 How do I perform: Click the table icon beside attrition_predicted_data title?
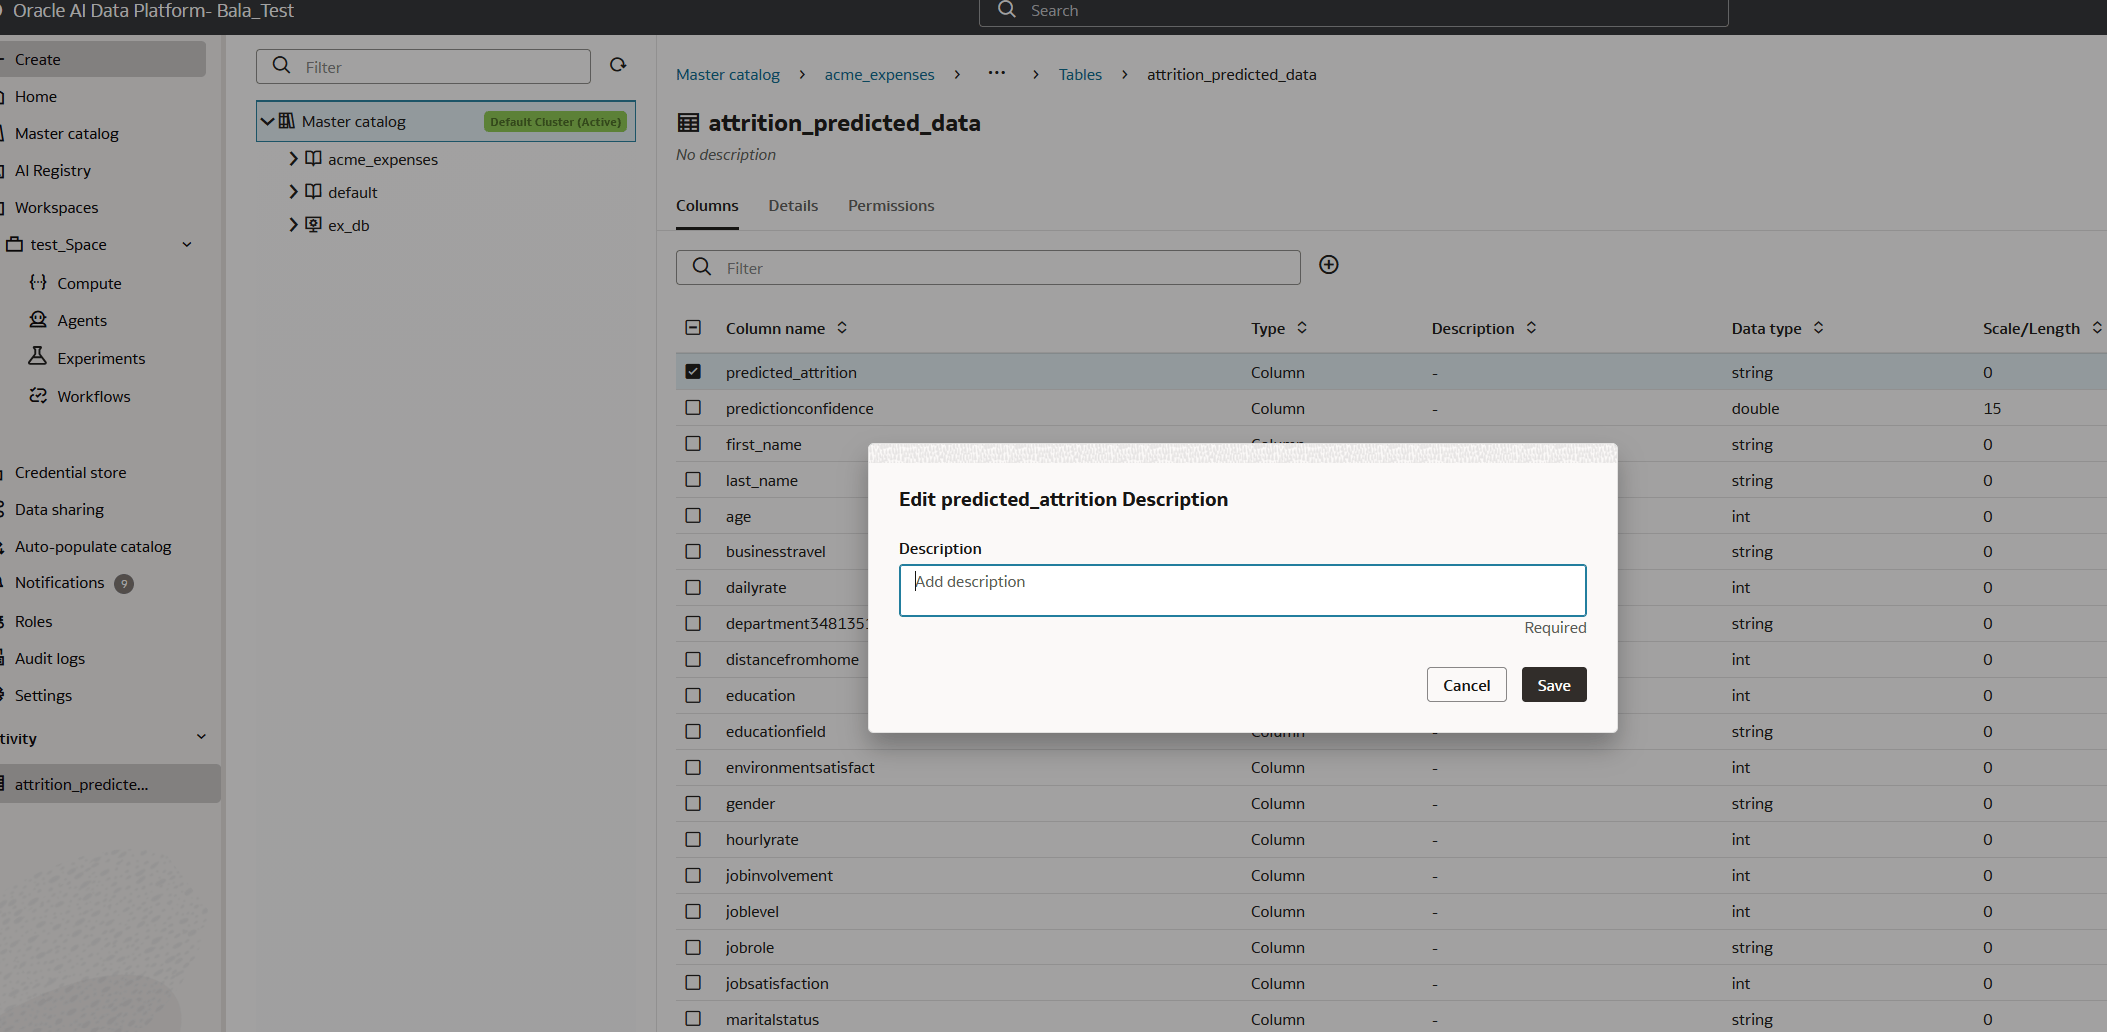click(x=688, y=123)
